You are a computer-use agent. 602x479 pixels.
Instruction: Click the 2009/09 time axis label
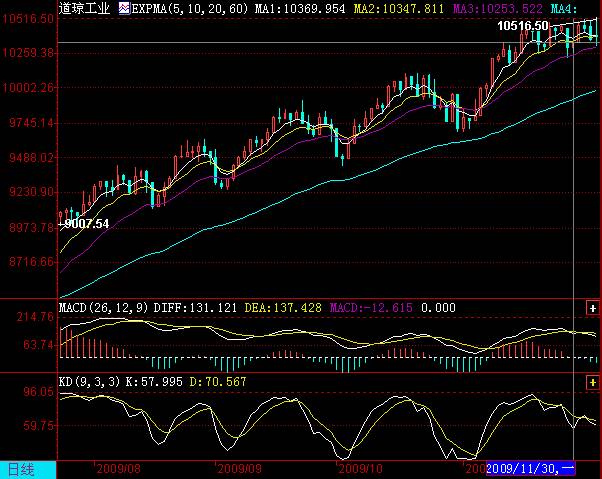click(x=239, y=468)
